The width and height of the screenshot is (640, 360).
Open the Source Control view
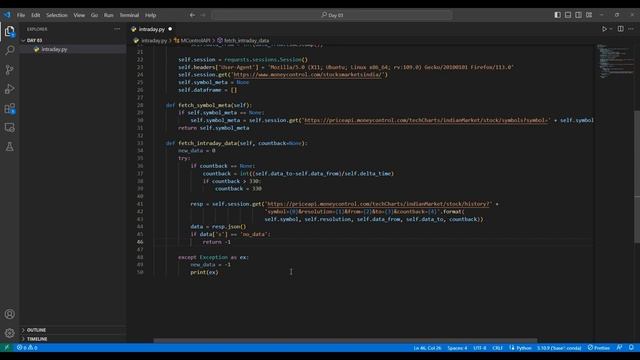(9, 69)
